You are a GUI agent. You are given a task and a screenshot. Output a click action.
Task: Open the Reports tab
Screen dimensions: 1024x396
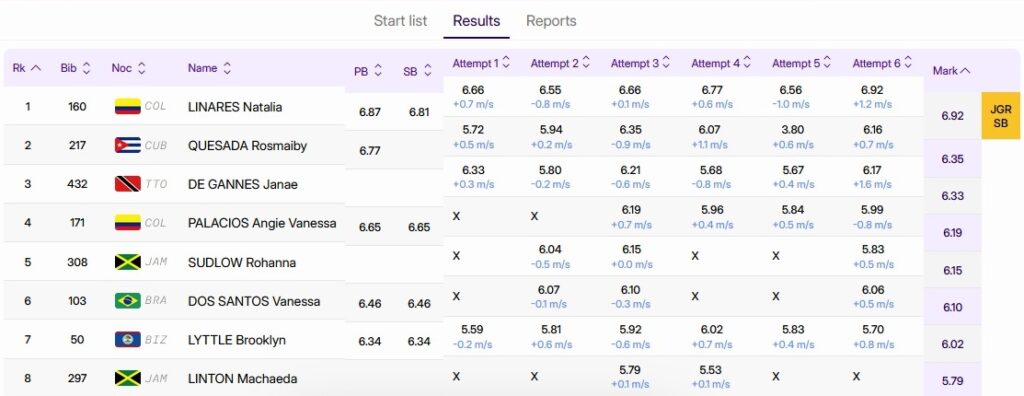tap(551, 21)
